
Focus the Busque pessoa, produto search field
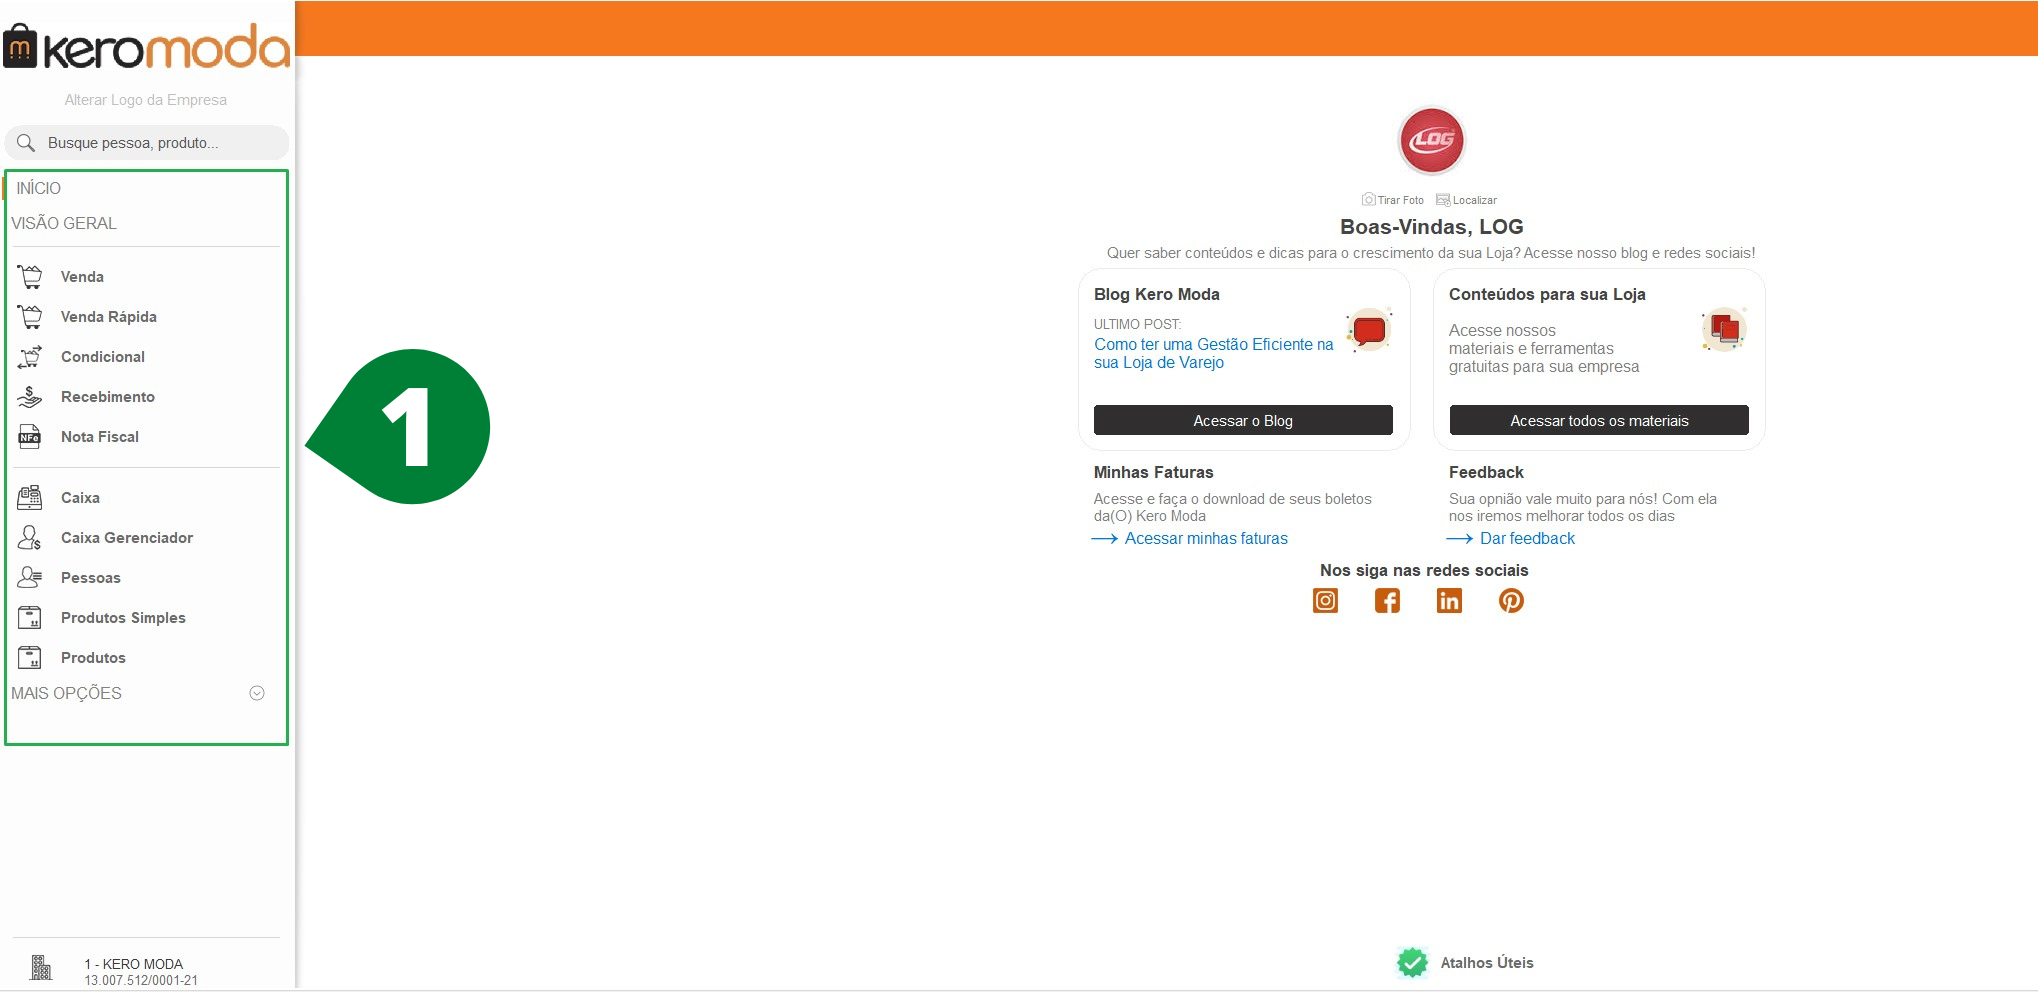(147, 143)
